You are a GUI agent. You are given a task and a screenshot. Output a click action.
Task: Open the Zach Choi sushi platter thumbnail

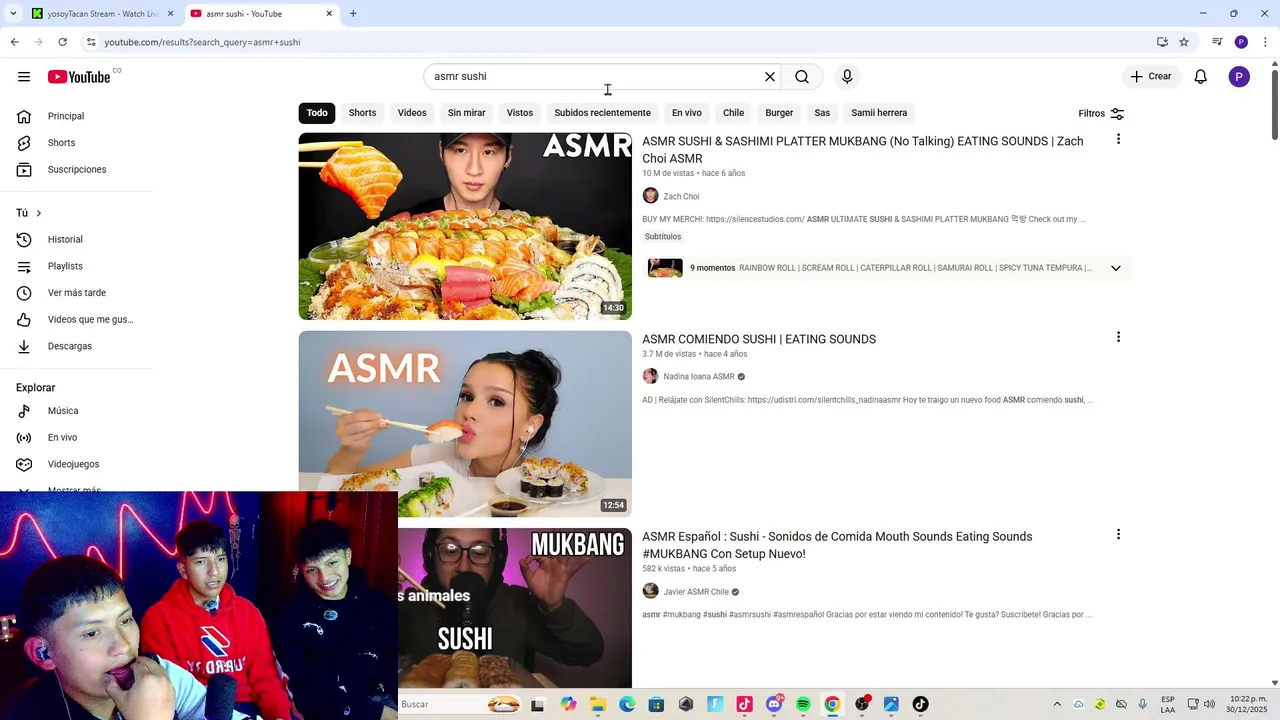465,226
